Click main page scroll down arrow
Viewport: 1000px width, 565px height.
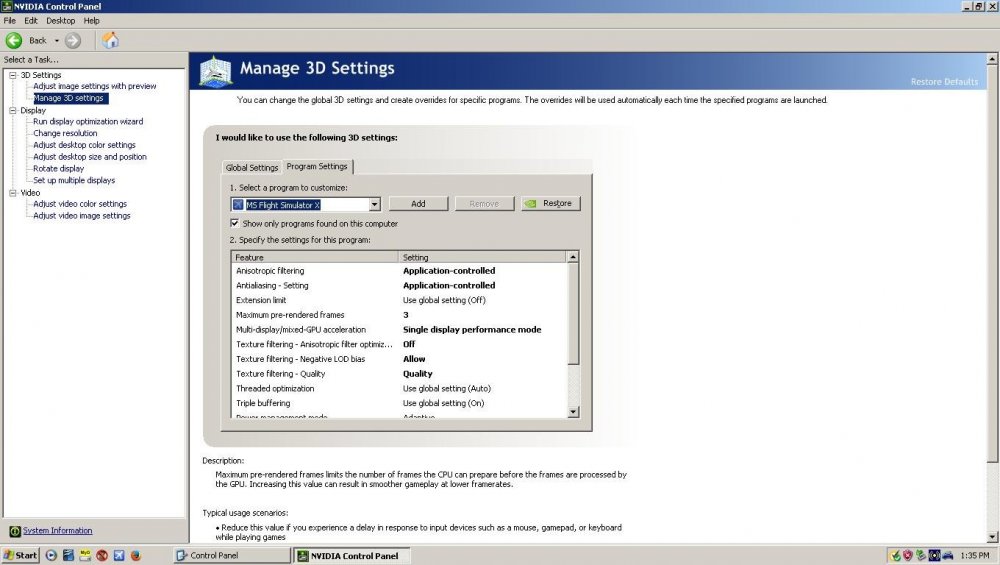tap(992, 537)
